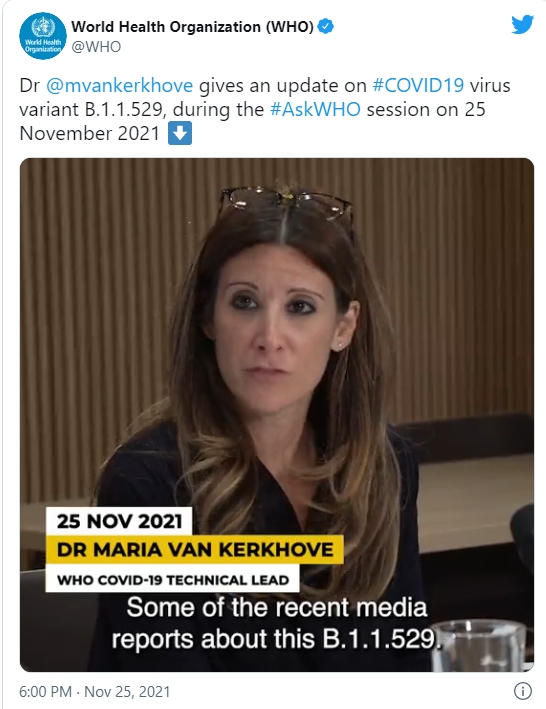
Task: Click the Twitter bird logo
Action: click(522, 24)
